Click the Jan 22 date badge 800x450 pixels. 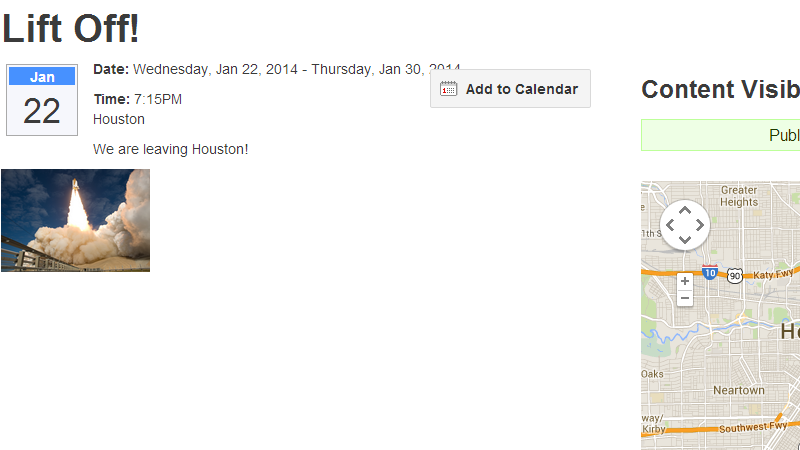(x=41, y=100)
